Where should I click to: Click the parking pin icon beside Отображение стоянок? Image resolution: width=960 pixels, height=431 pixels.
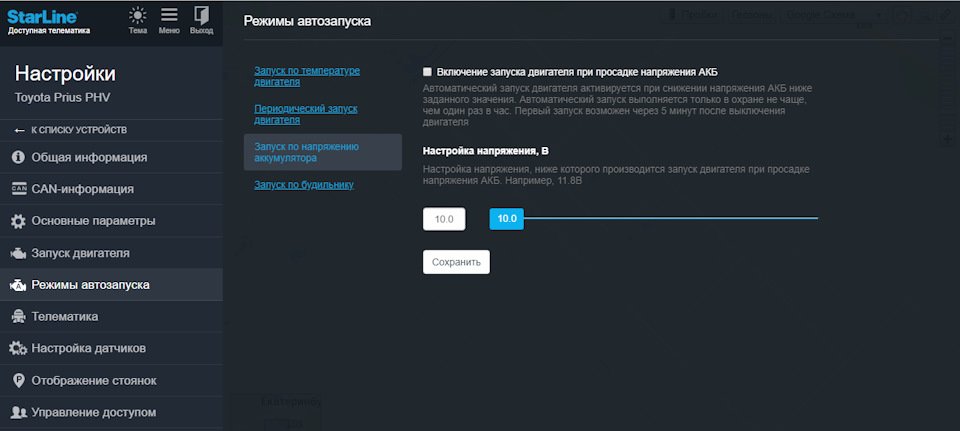tap(19, 381)
